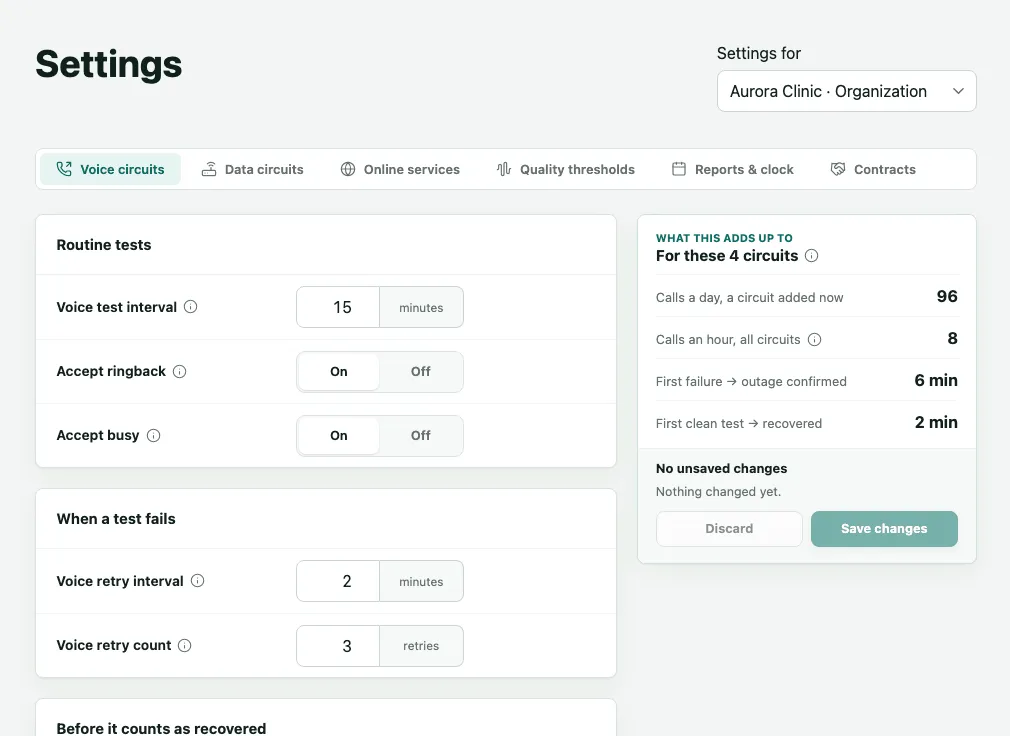The width and height of the screenshot is (1010, 736).
Task: Click the calendar icon beside Reports & clock
Action: tap(679, 169)
